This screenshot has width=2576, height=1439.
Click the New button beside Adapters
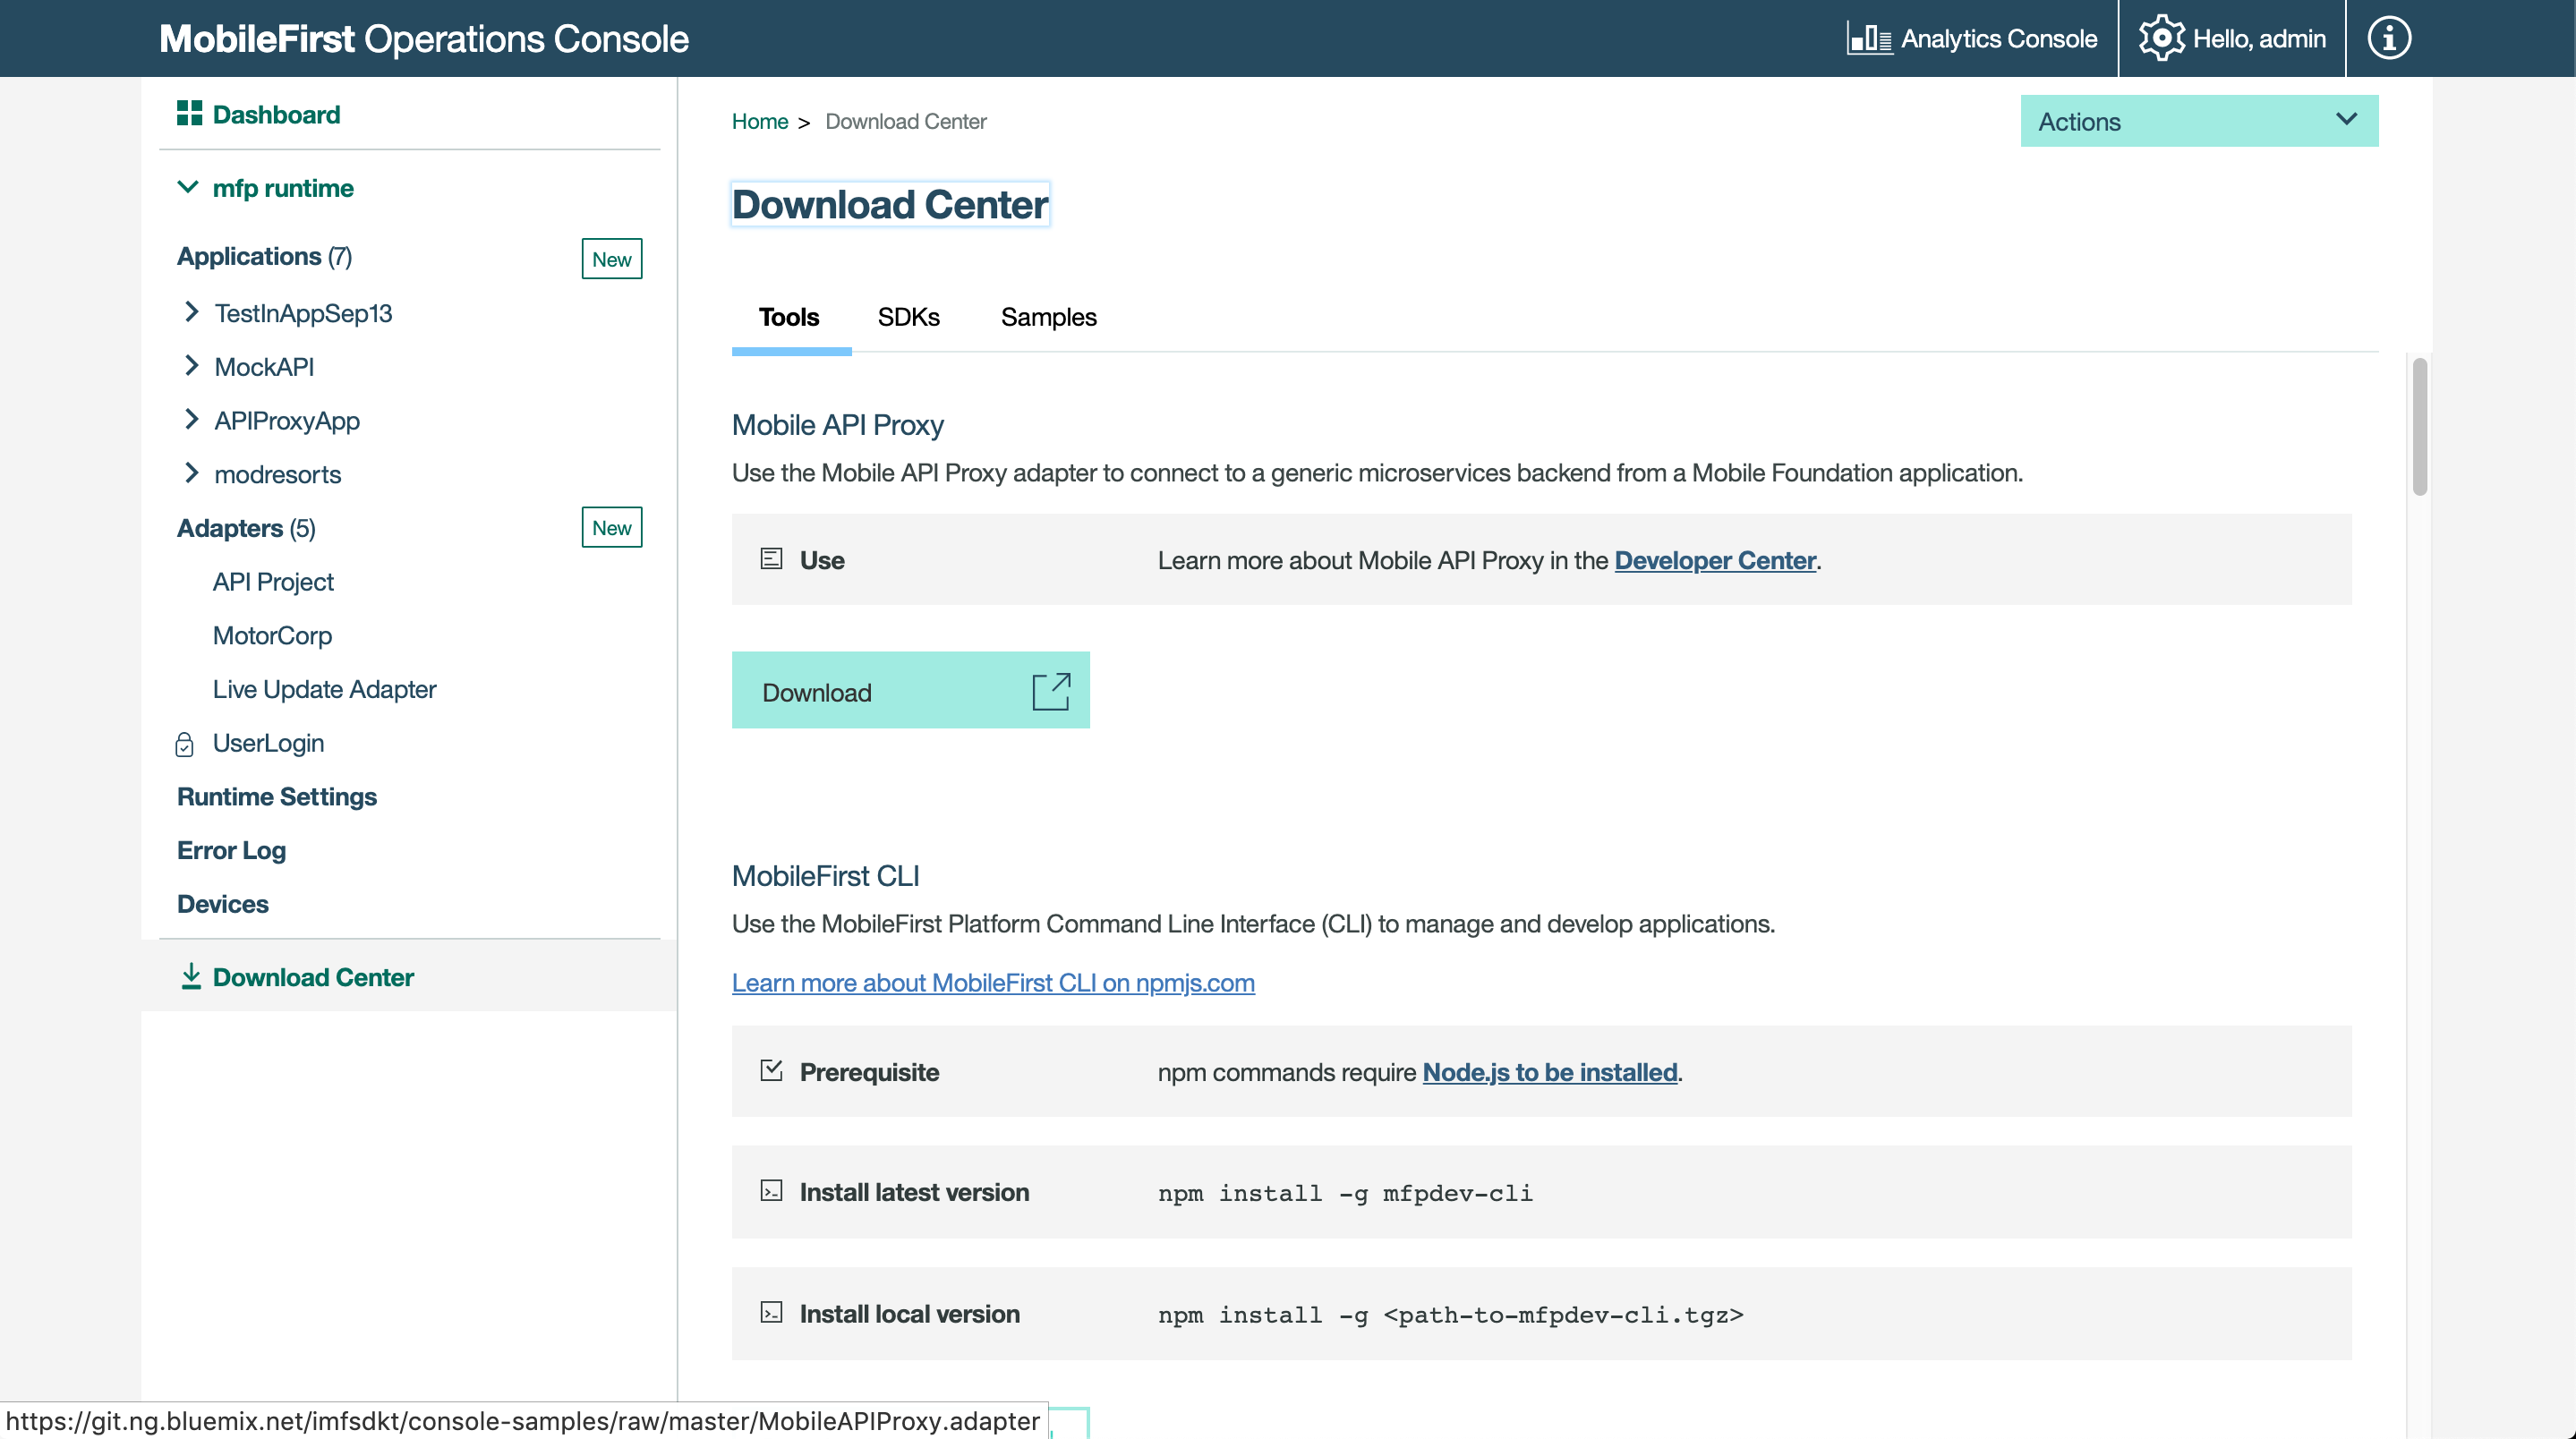coord(611,528)
